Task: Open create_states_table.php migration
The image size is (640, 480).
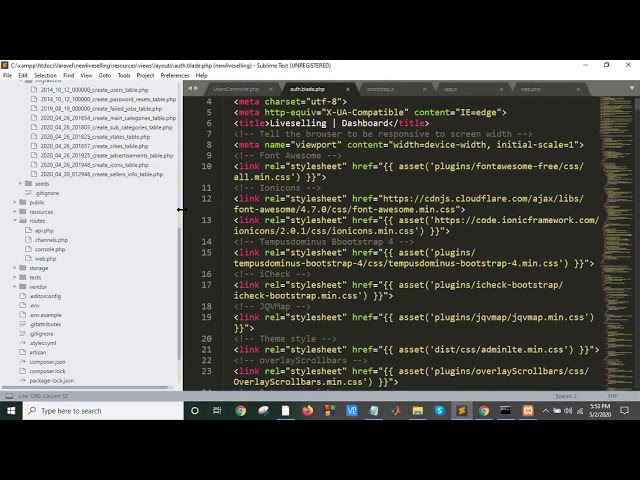Action: (x=95, y=137)
